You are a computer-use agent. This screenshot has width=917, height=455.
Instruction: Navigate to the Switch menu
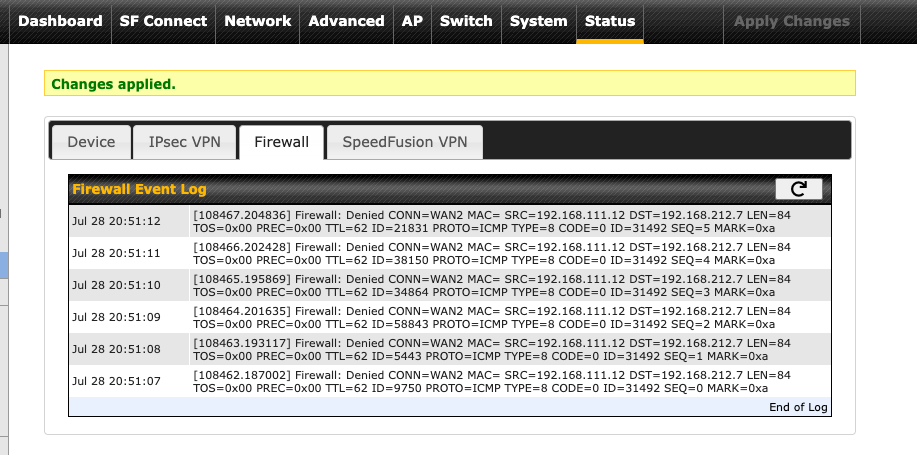(466, 22)
